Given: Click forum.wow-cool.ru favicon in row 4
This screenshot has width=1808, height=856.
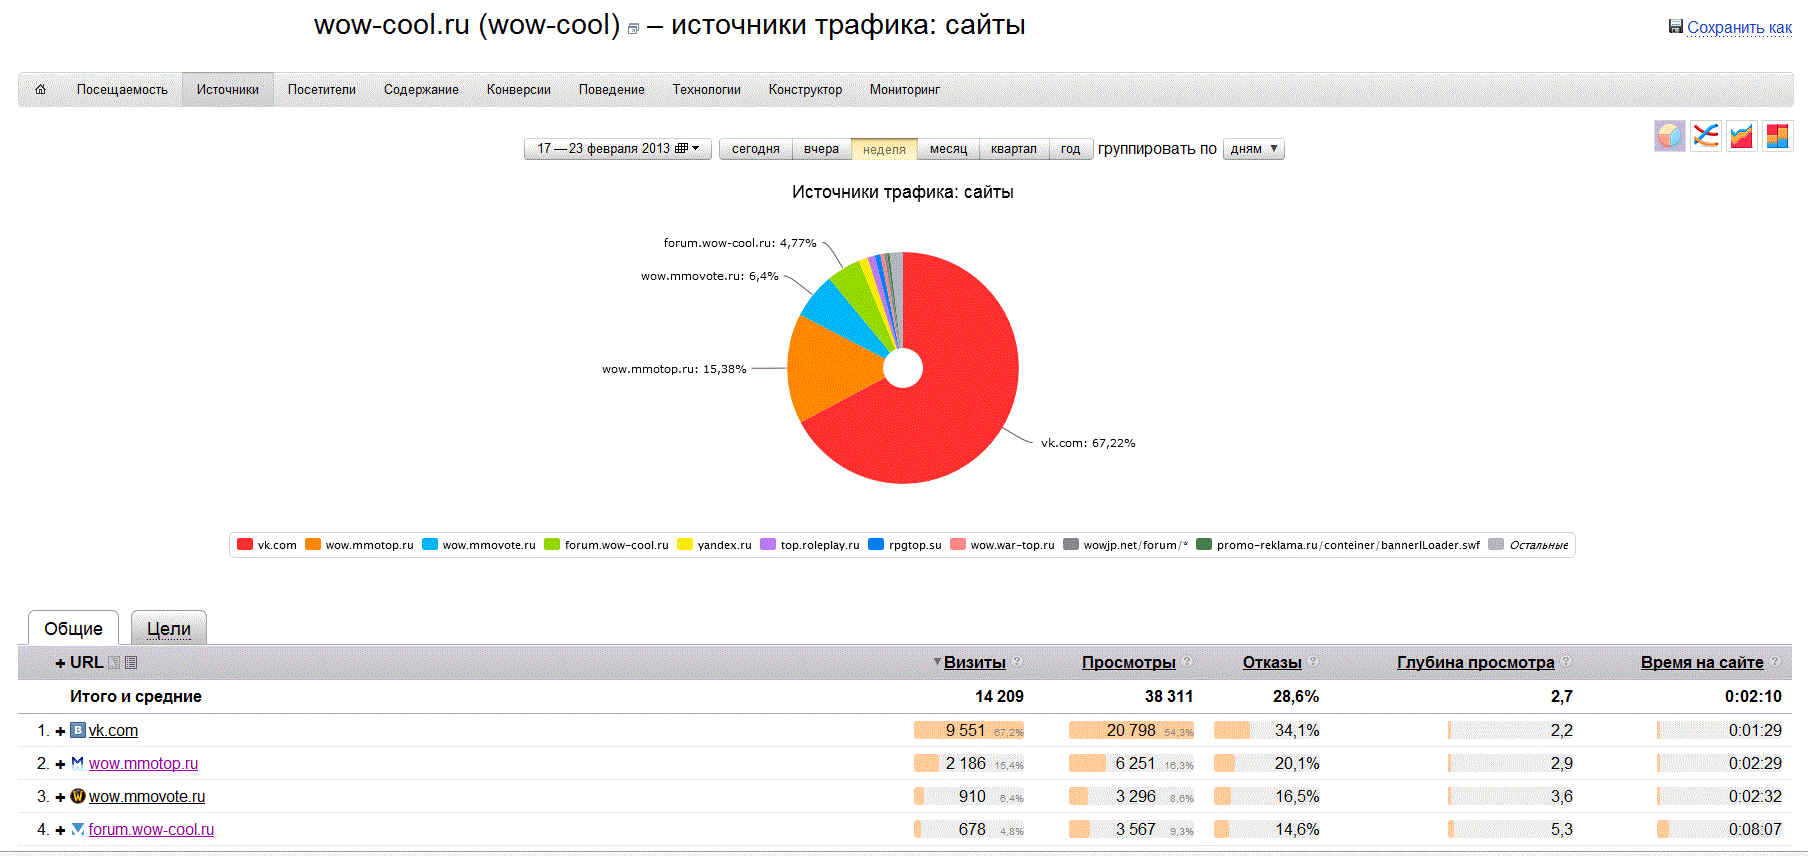Looking at the screenshot, I should pos(78,829).
